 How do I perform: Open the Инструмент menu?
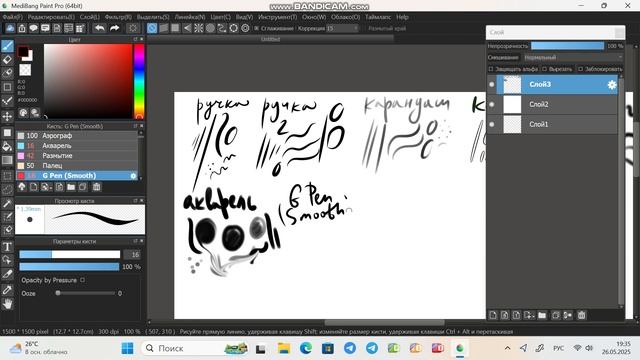point(278,17)
